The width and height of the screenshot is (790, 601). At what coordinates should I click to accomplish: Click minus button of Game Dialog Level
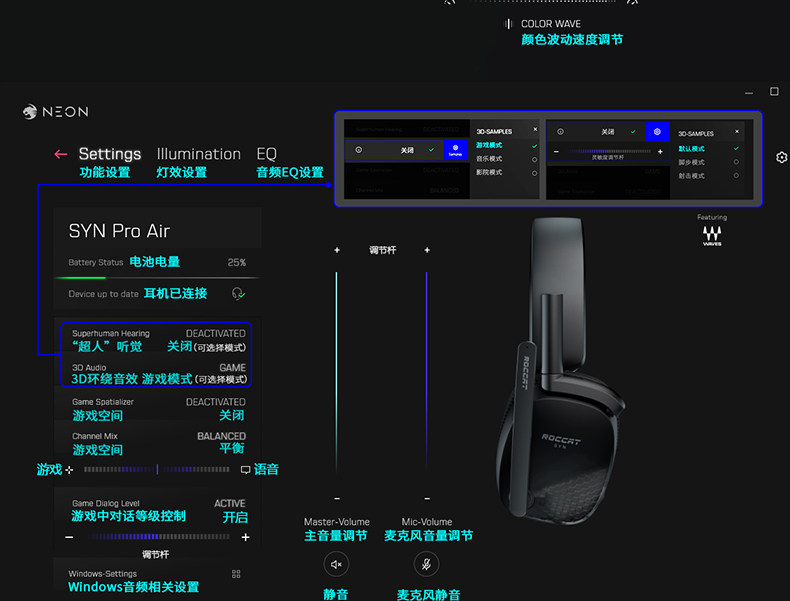69,537
